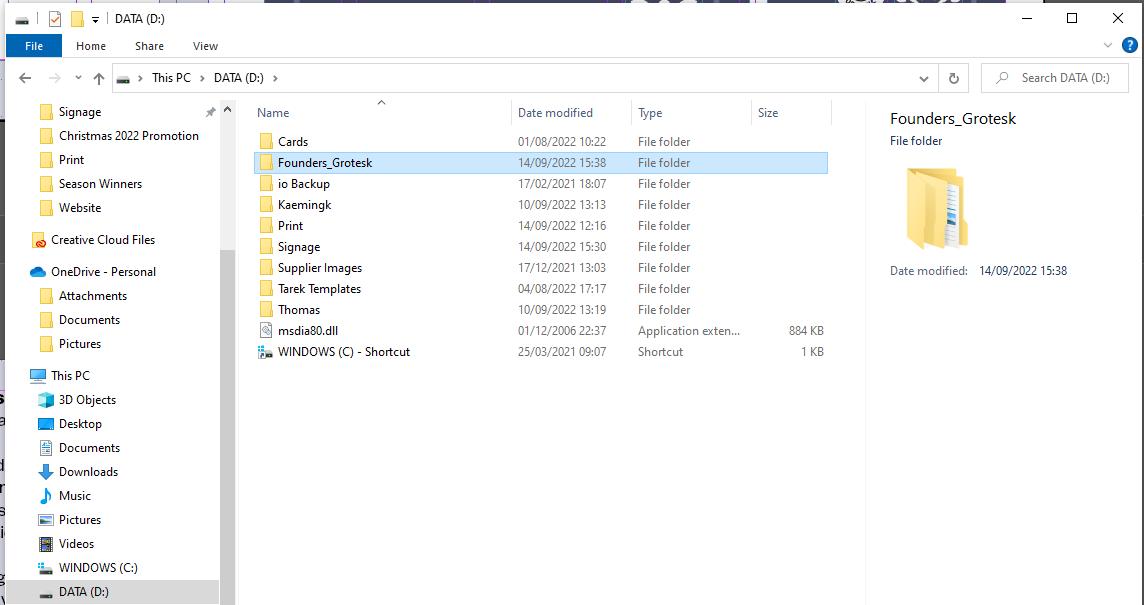The width and height of the screenshot is (1144, 605).
Task: Select the msdia80.dll file icon
Action: click(x=266, y=331)
